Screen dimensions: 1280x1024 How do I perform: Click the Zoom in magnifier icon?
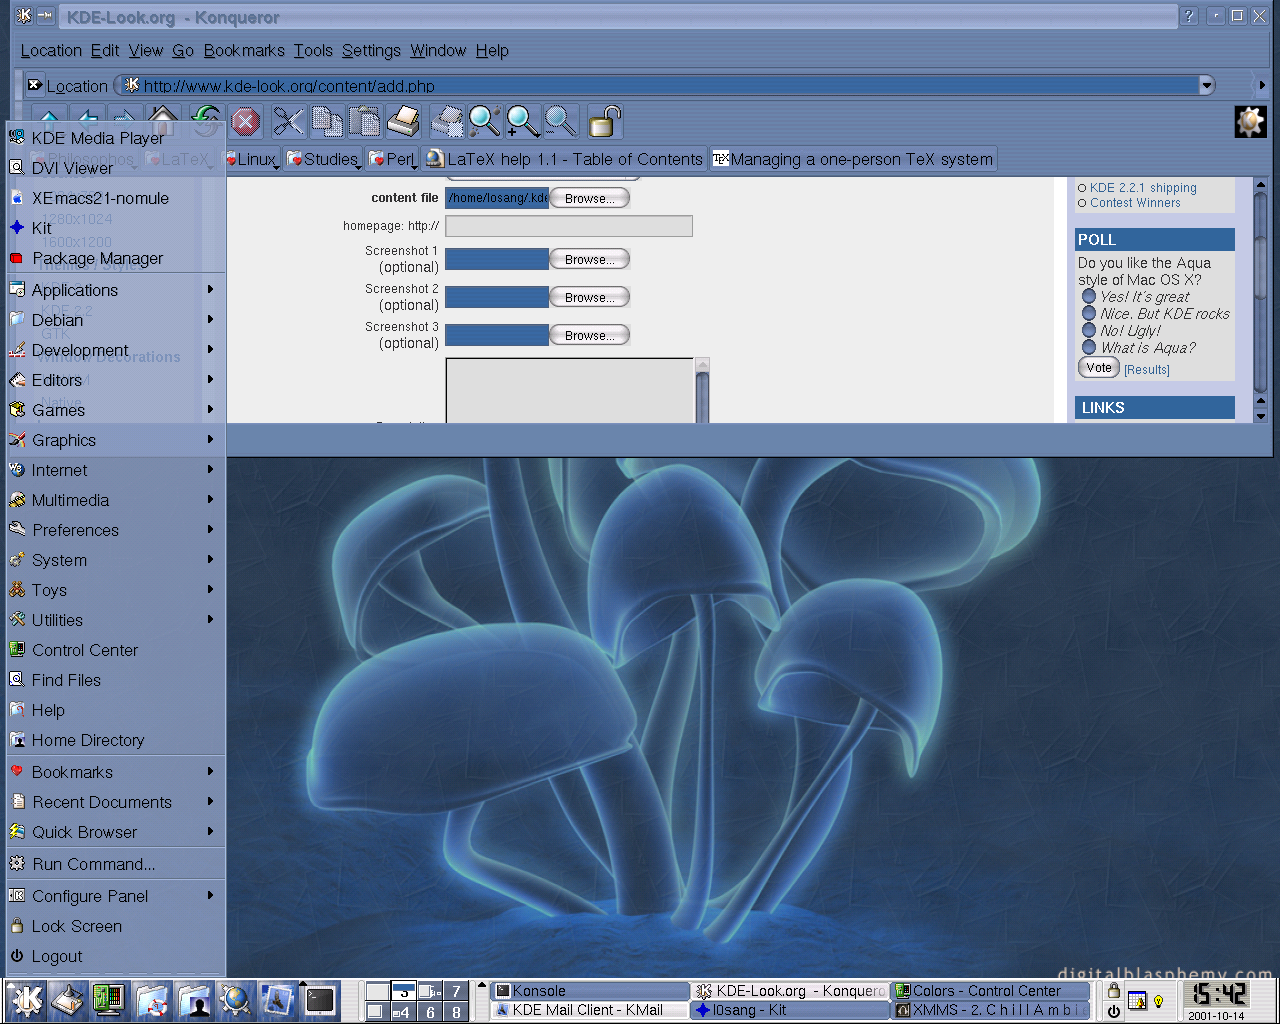(523, 122)
